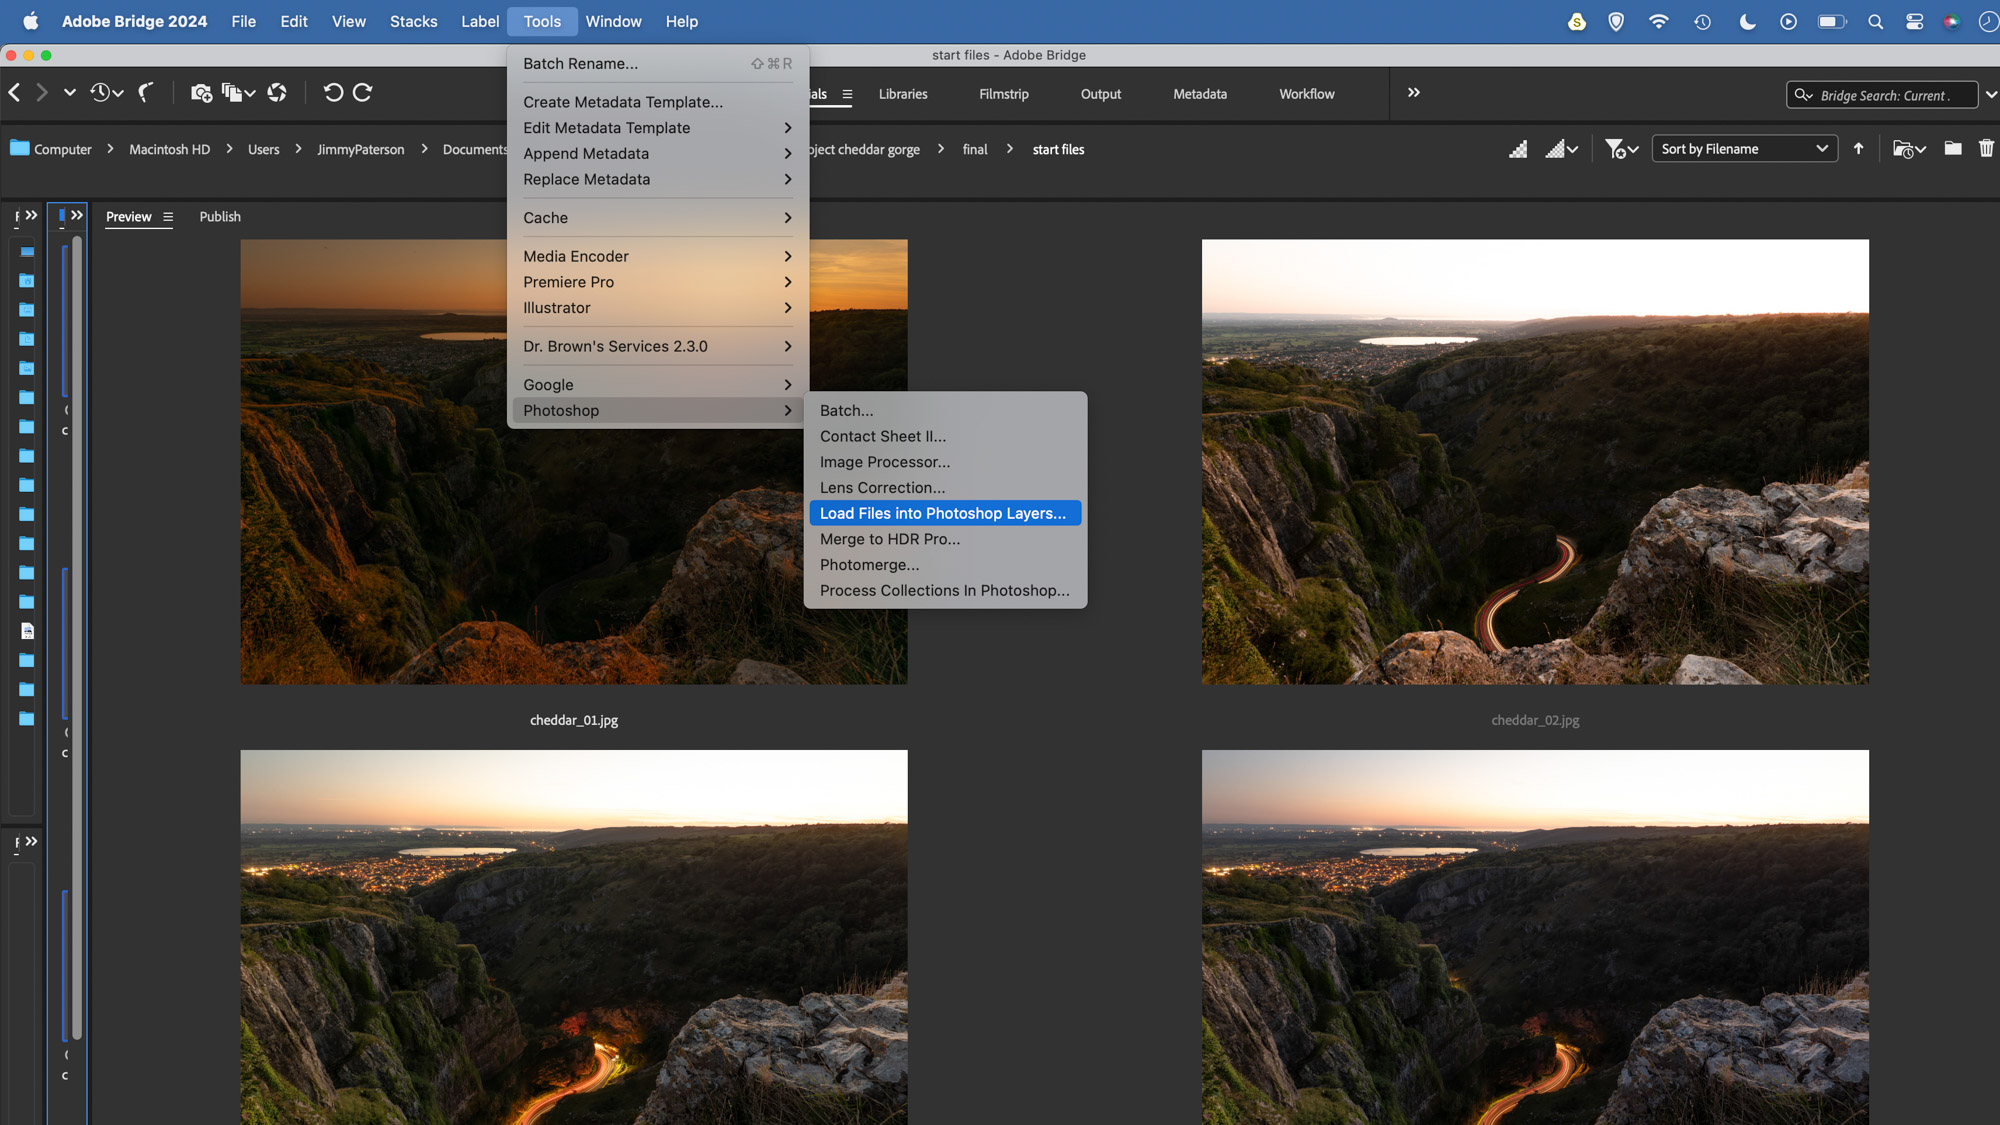Toggle ascending sort order arrow

click(x=1858, y=148)
